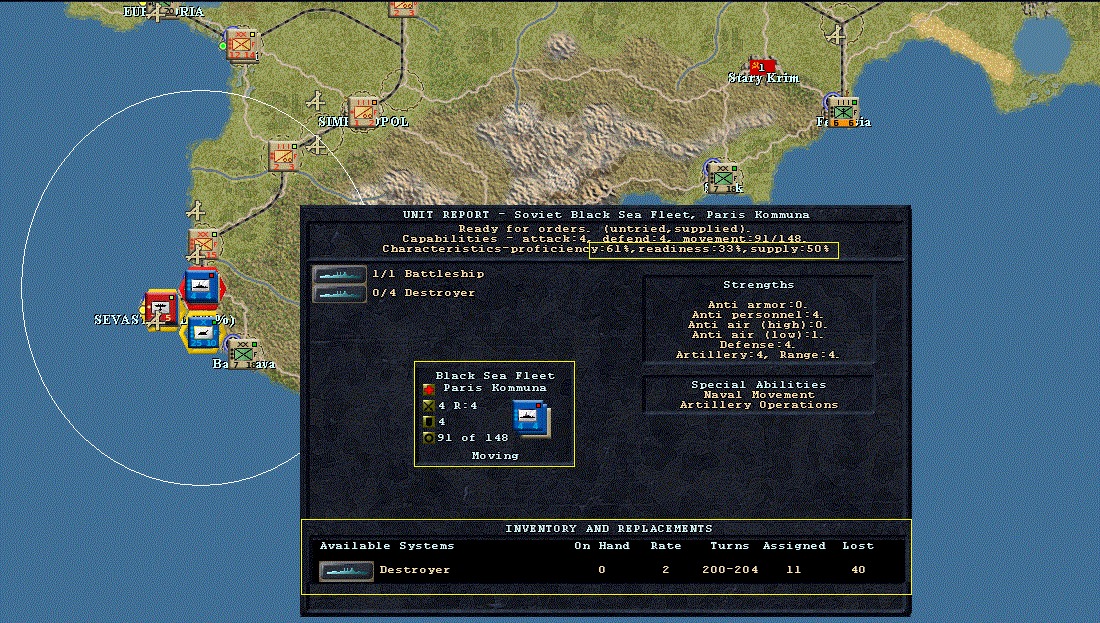The width and height of the screenshot is (1100, 623).
Task: Click the 'Ready for orders' status line
Action: pyautogui.click(x=605, y=229)
